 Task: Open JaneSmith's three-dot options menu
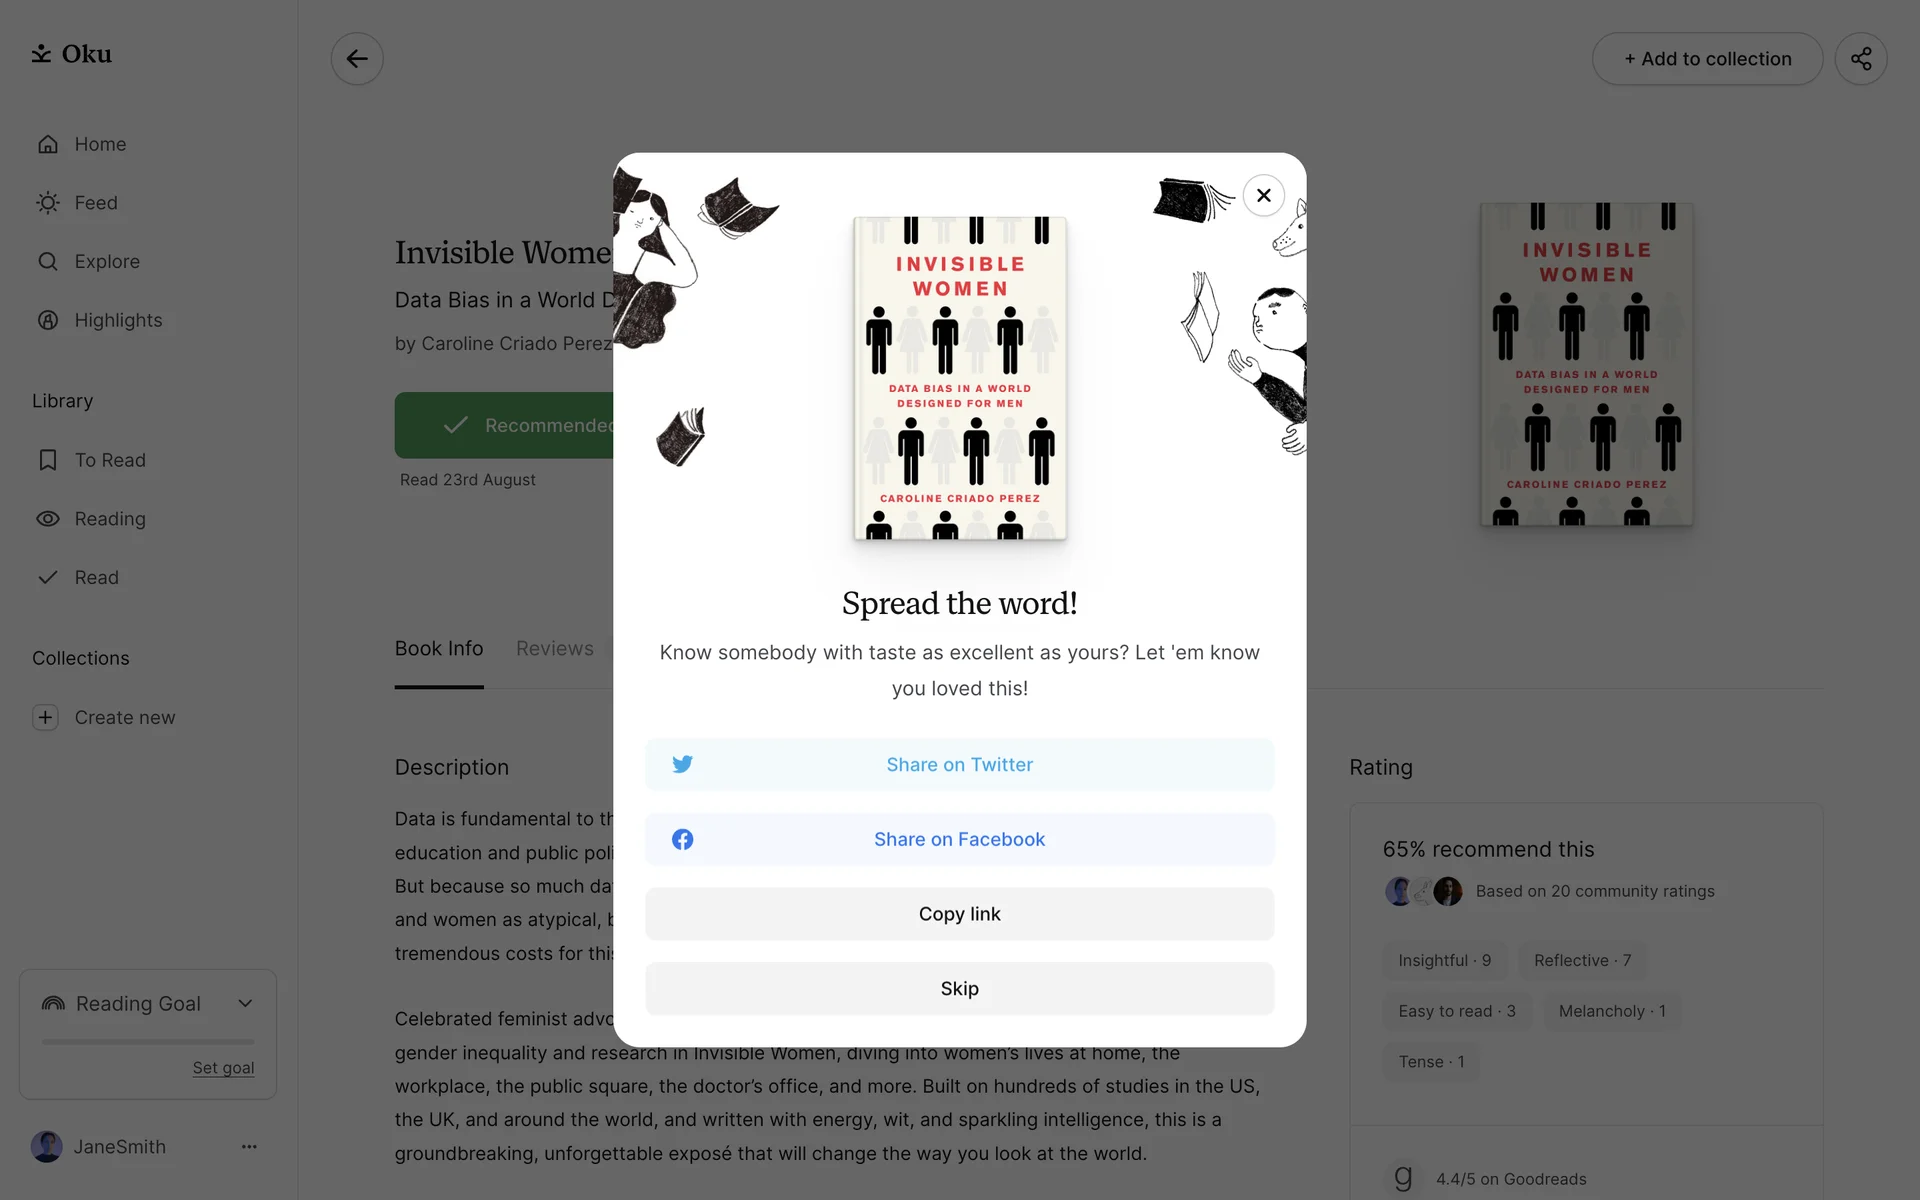(249, 1147)
